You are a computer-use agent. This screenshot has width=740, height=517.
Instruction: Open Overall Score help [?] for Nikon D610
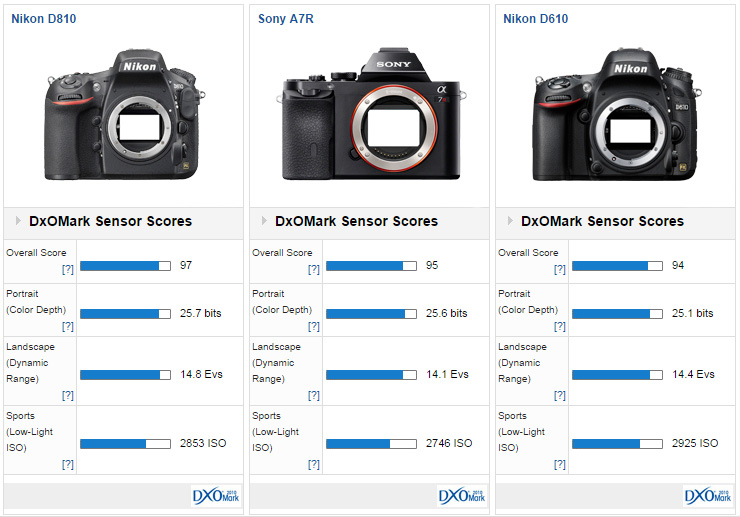[x=560, y=269]
